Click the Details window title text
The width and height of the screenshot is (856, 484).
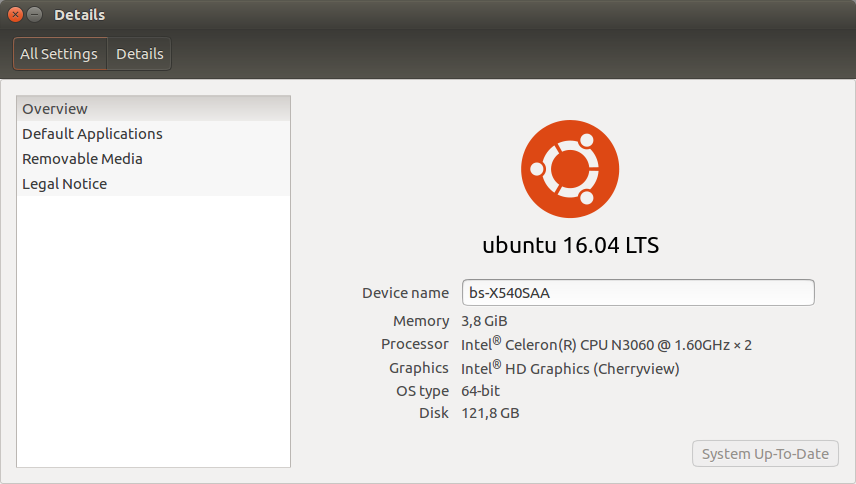coord(79,15)
